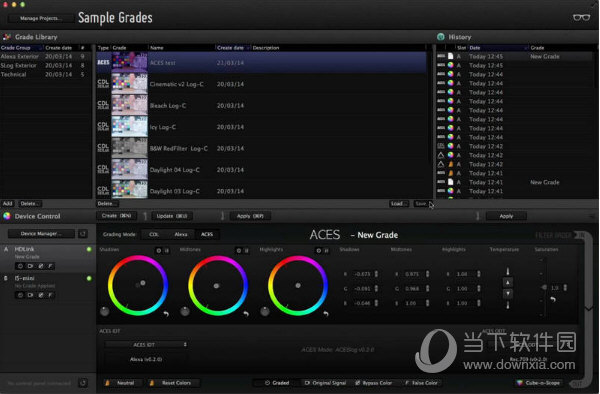Click the control panel reconnect icon
This screenshot has width=600, height=394.
(83, 383)
